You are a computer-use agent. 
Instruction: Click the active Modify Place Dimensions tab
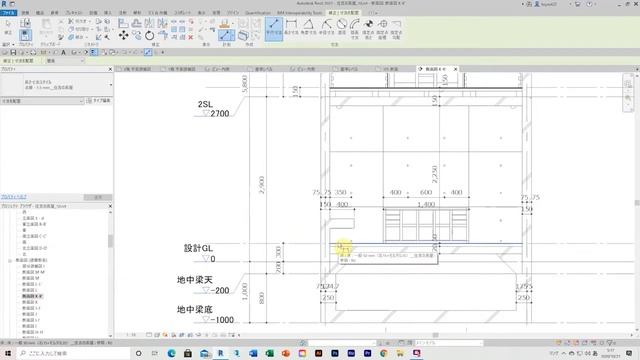(x=343, y=13)
